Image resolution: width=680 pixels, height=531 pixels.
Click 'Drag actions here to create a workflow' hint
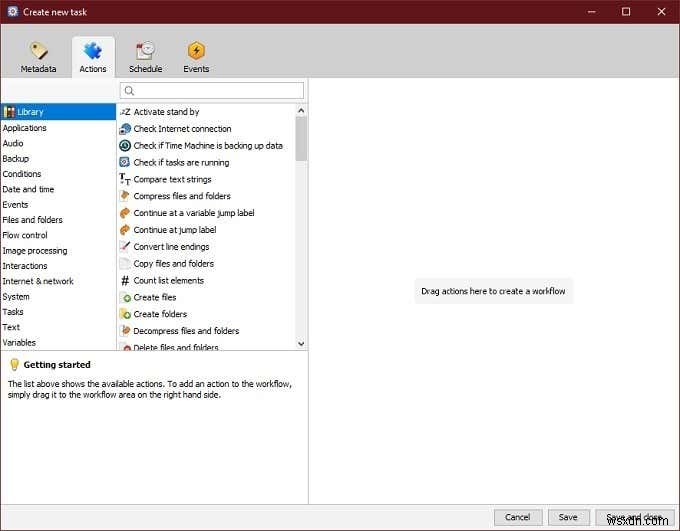point(493,291)
